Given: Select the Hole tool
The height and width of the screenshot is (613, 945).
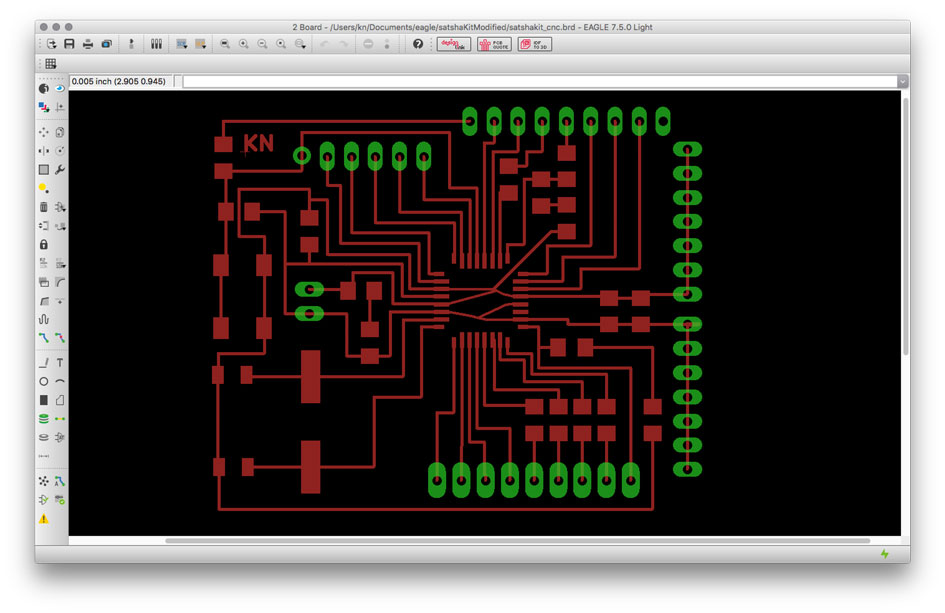Looking at the screenshot, I should [x=43, y=438].
